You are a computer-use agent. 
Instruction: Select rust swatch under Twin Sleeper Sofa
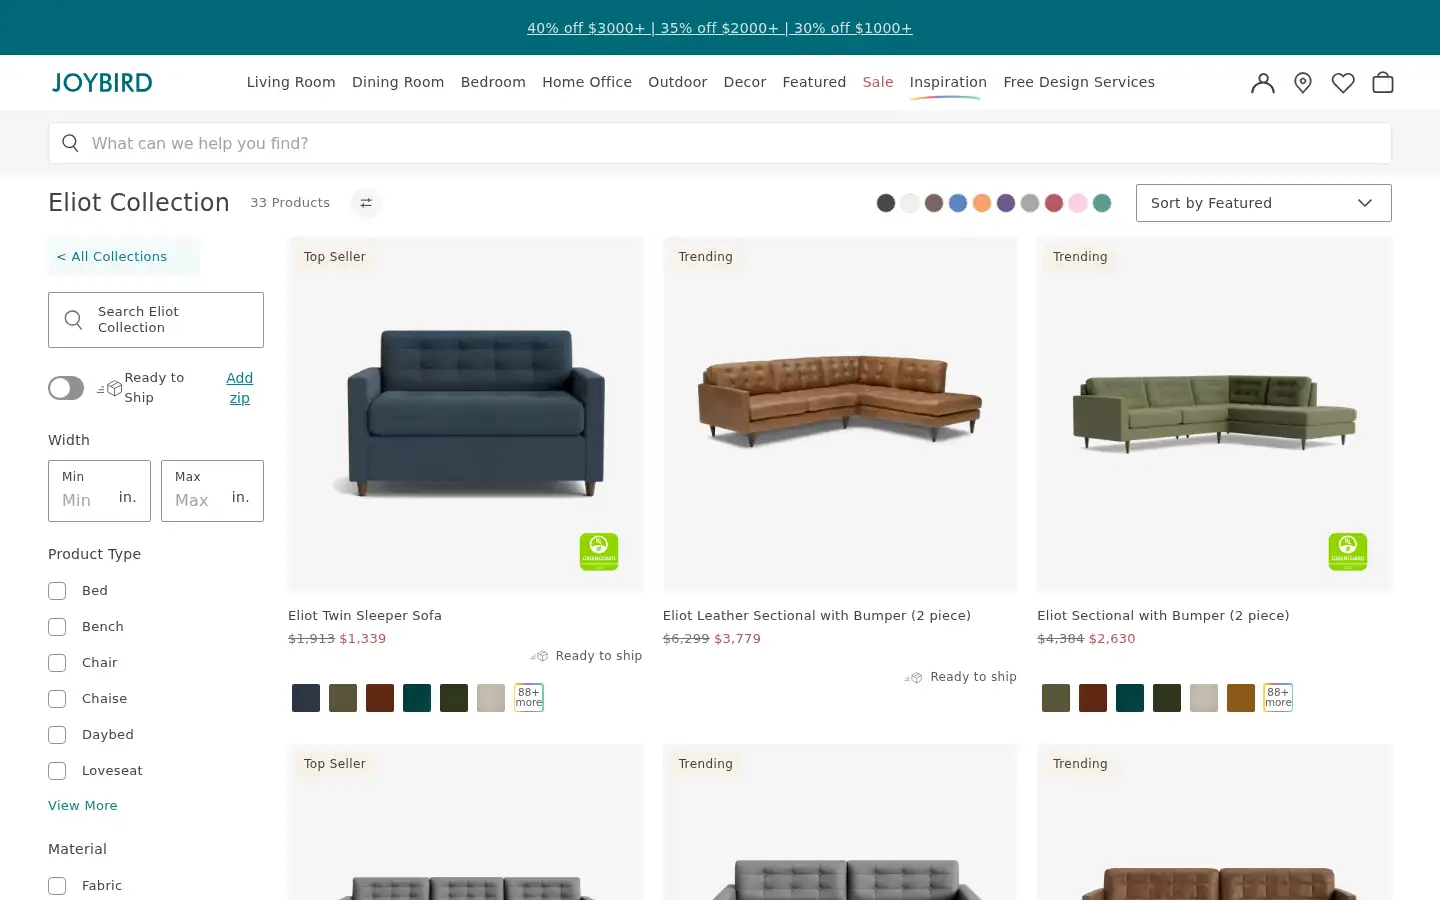380,698
